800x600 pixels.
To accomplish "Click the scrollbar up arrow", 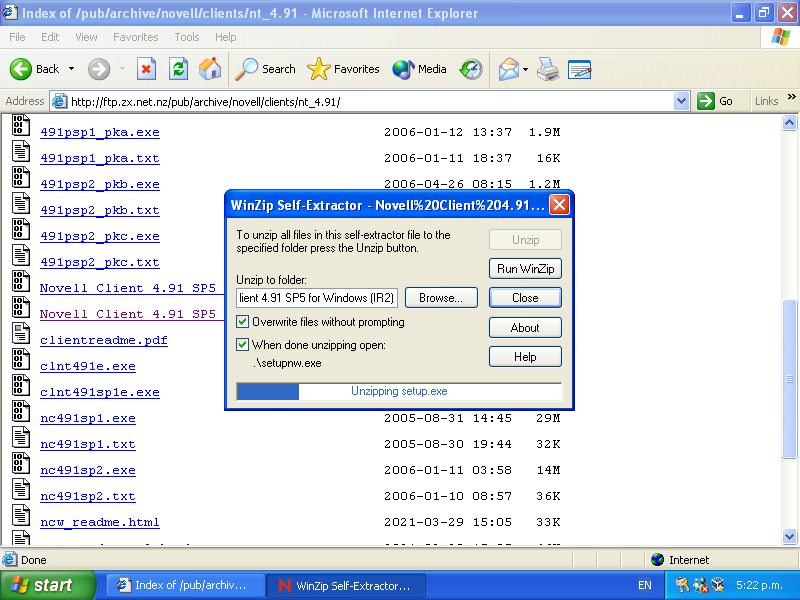I will coord(789,123).
